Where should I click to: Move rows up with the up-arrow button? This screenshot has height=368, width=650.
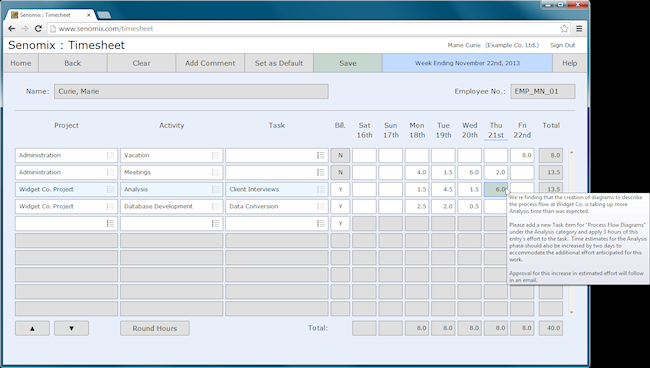click(32, 328)
